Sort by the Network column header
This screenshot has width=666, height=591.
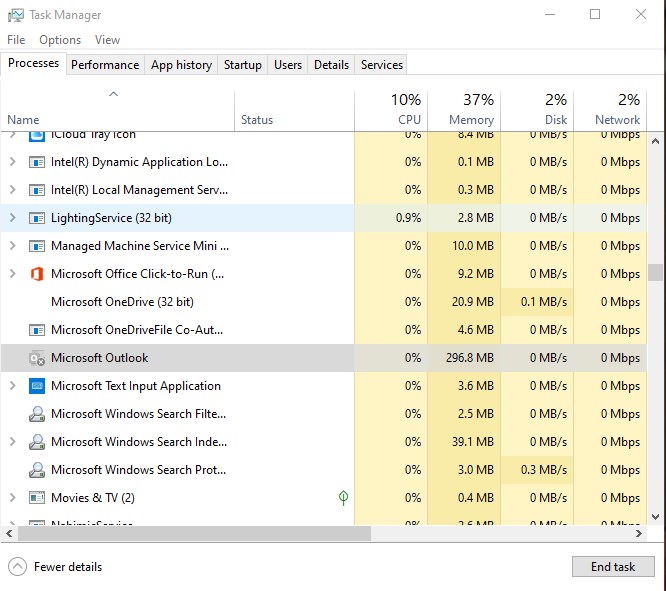[x=610, y=110]
